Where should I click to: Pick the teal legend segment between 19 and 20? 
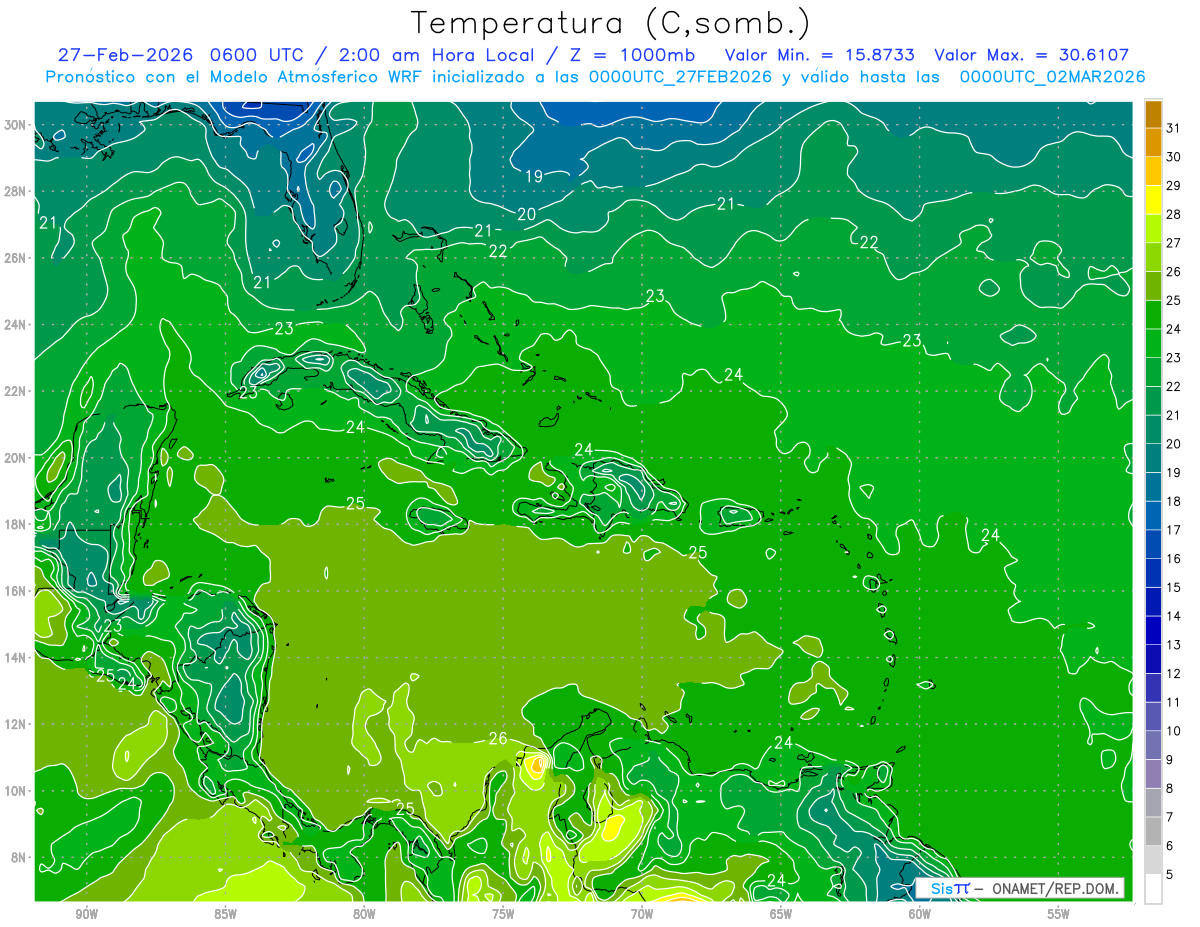point(1153,458)
